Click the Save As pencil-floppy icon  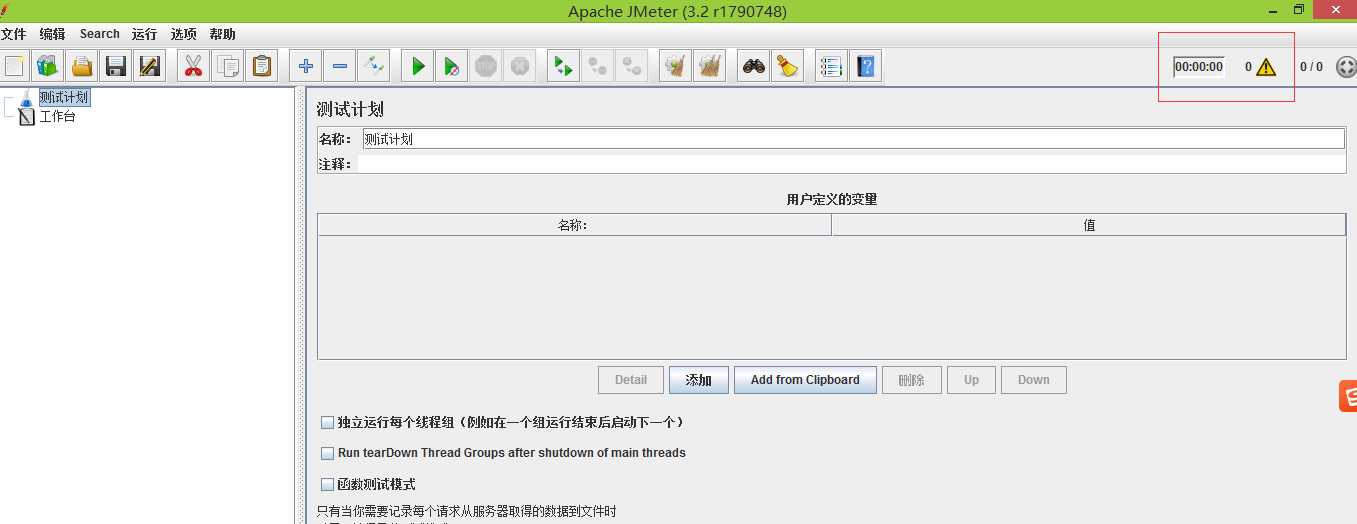(x=150, y=67)
